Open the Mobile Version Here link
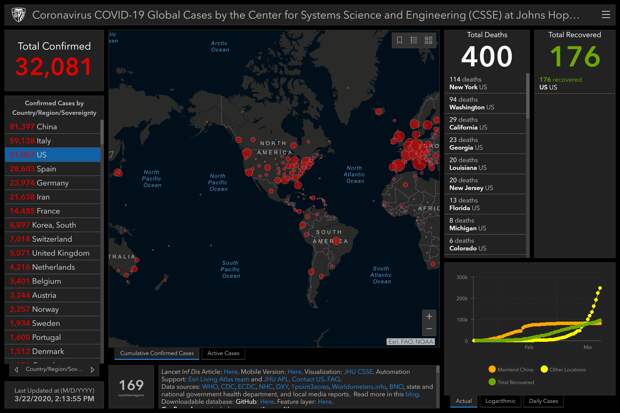The width and height of the screenshot is (620, 413). (x=295, y=372)
